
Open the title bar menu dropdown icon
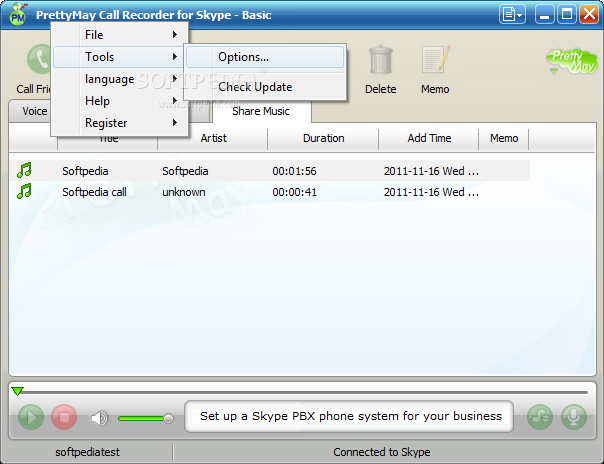512,15
